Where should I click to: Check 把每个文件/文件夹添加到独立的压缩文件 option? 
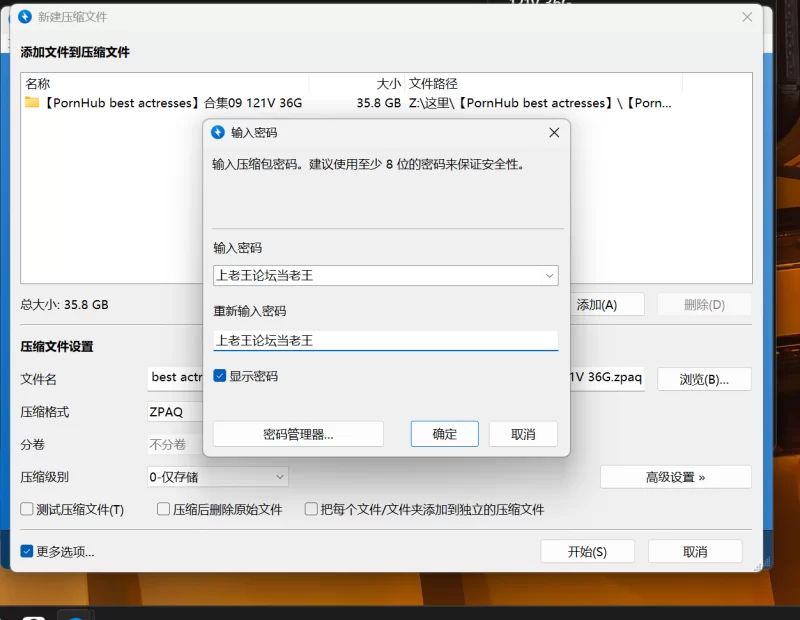(311, 509)
